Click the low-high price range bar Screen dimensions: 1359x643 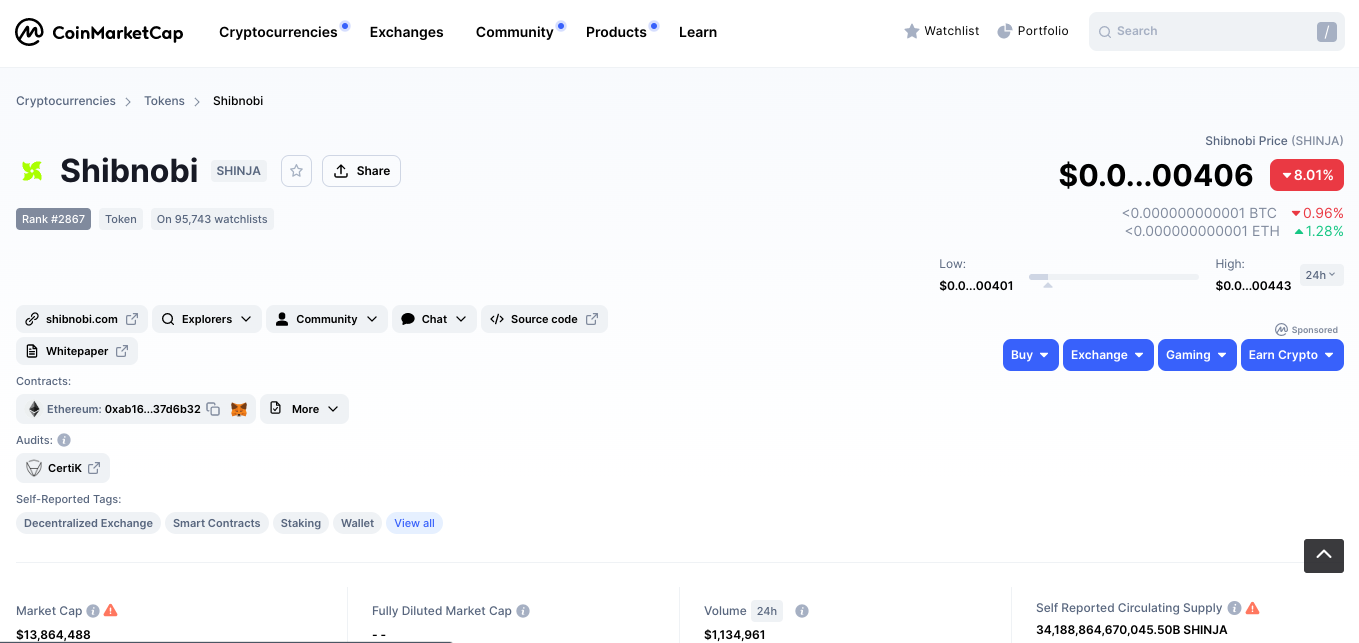coord(1113,277)
